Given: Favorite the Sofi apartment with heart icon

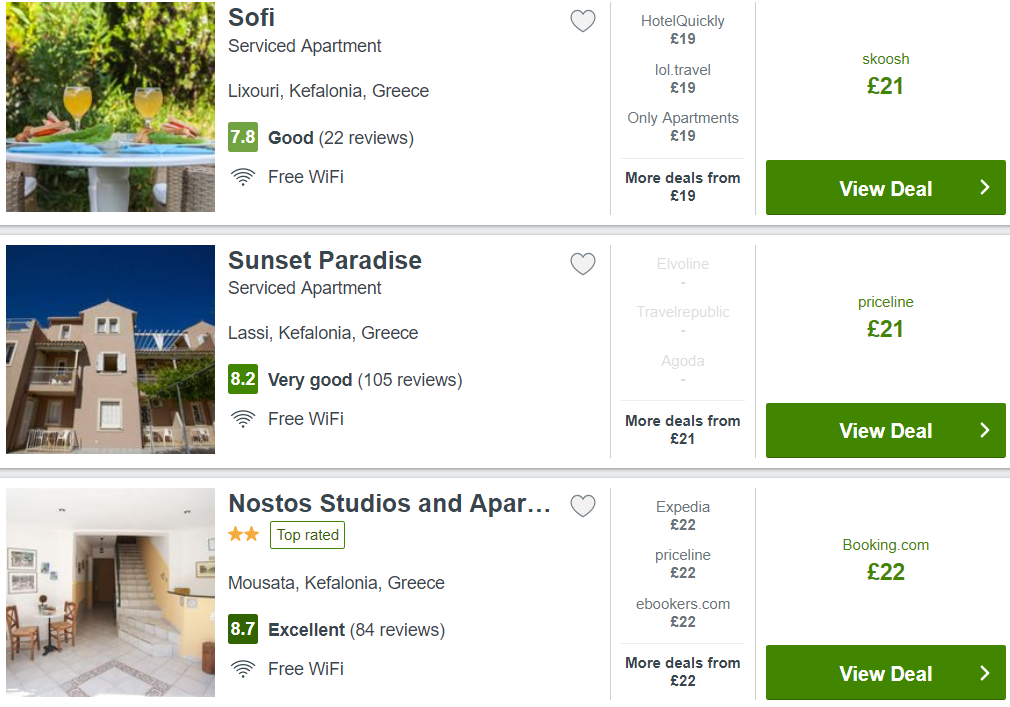Looking at the screenshot, I should [x=583, y=21].
